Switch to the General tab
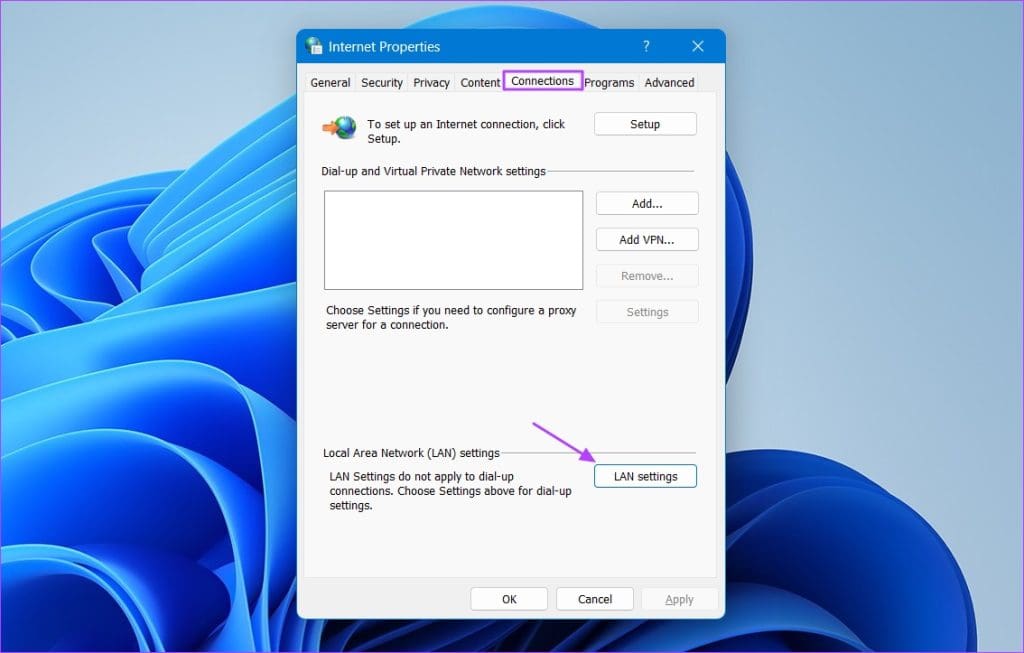Image resolution: width=1024 pixels, height=653 pixels. 329,82
